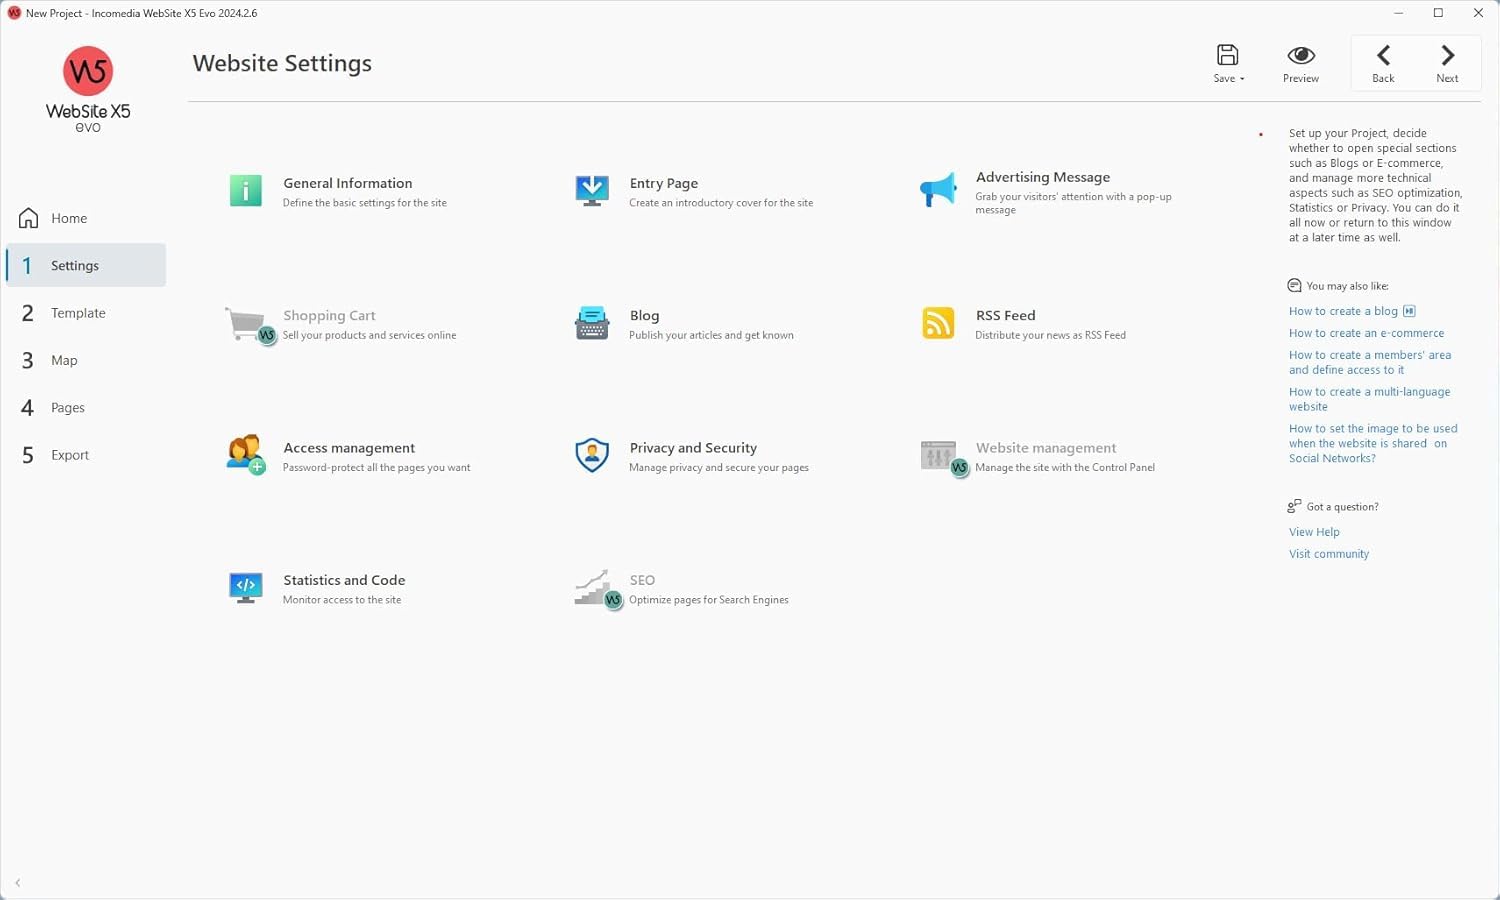This screenshot has height=900, width=1500.
Task: Click the speech bubble 'You may also like' icon
Action: coord(1294,285)
